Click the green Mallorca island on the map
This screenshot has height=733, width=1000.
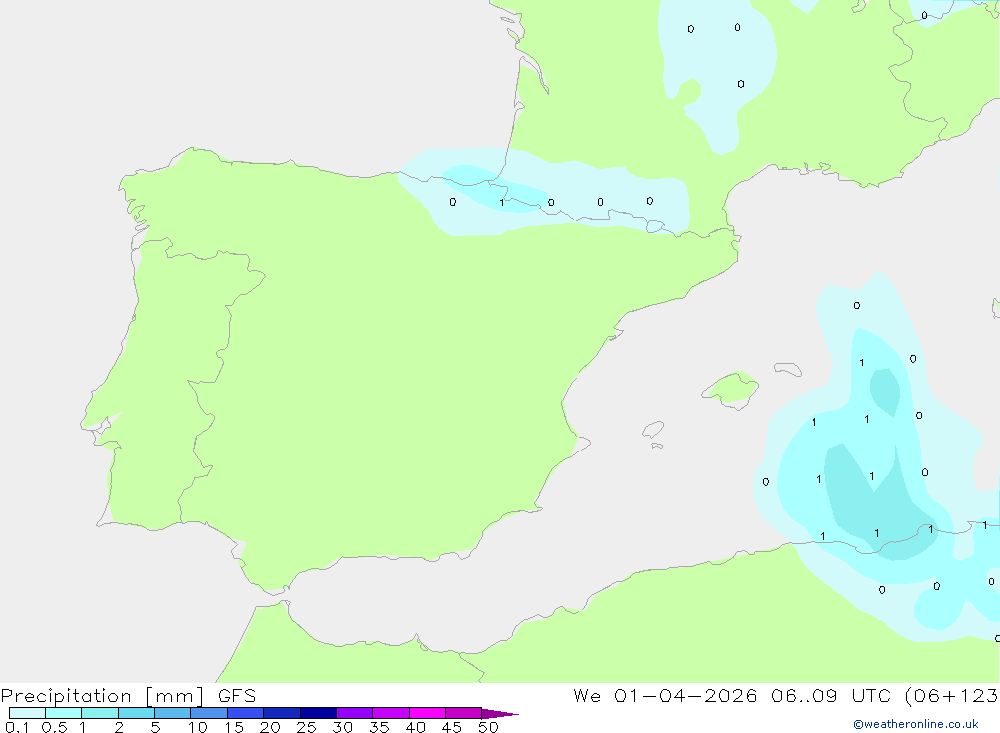pyautogui.click(x=731, y=389)
